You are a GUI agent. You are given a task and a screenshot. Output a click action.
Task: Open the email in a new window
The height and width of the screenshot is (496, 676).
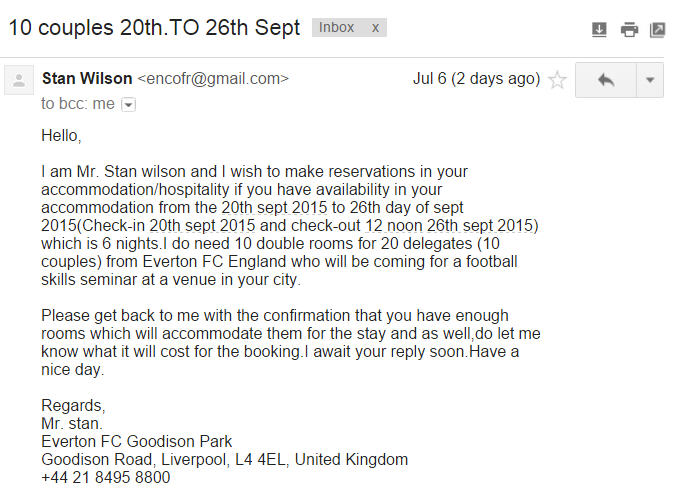657,30
